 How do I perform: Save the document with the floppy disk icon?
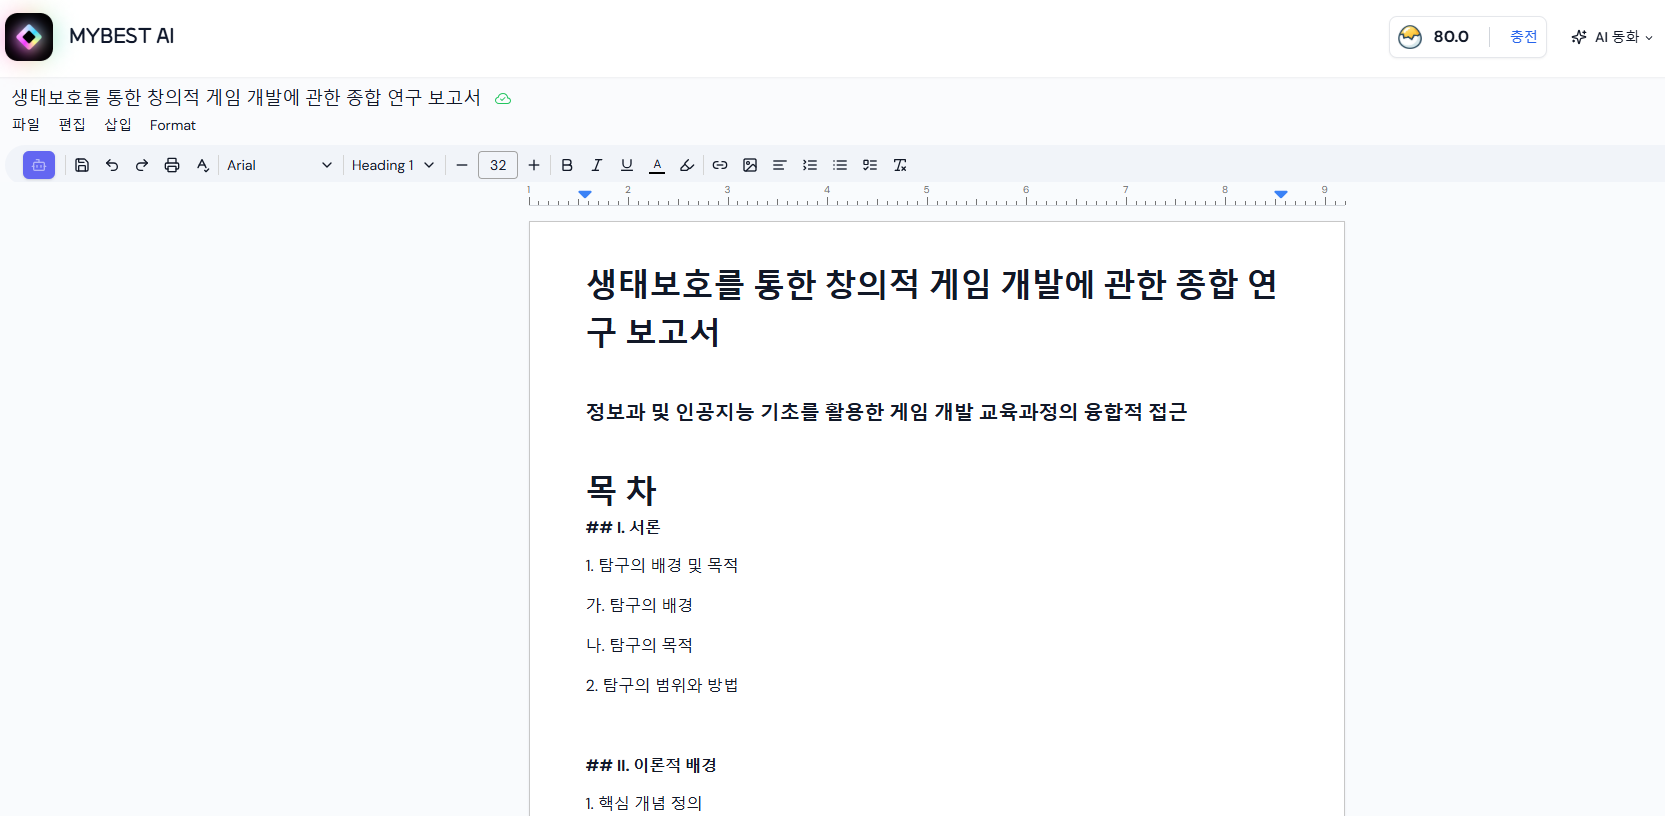(82, 165)
